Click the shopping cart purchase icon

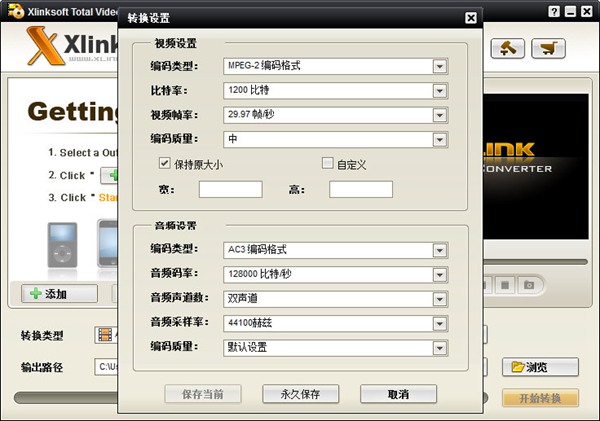coord(548,48)
